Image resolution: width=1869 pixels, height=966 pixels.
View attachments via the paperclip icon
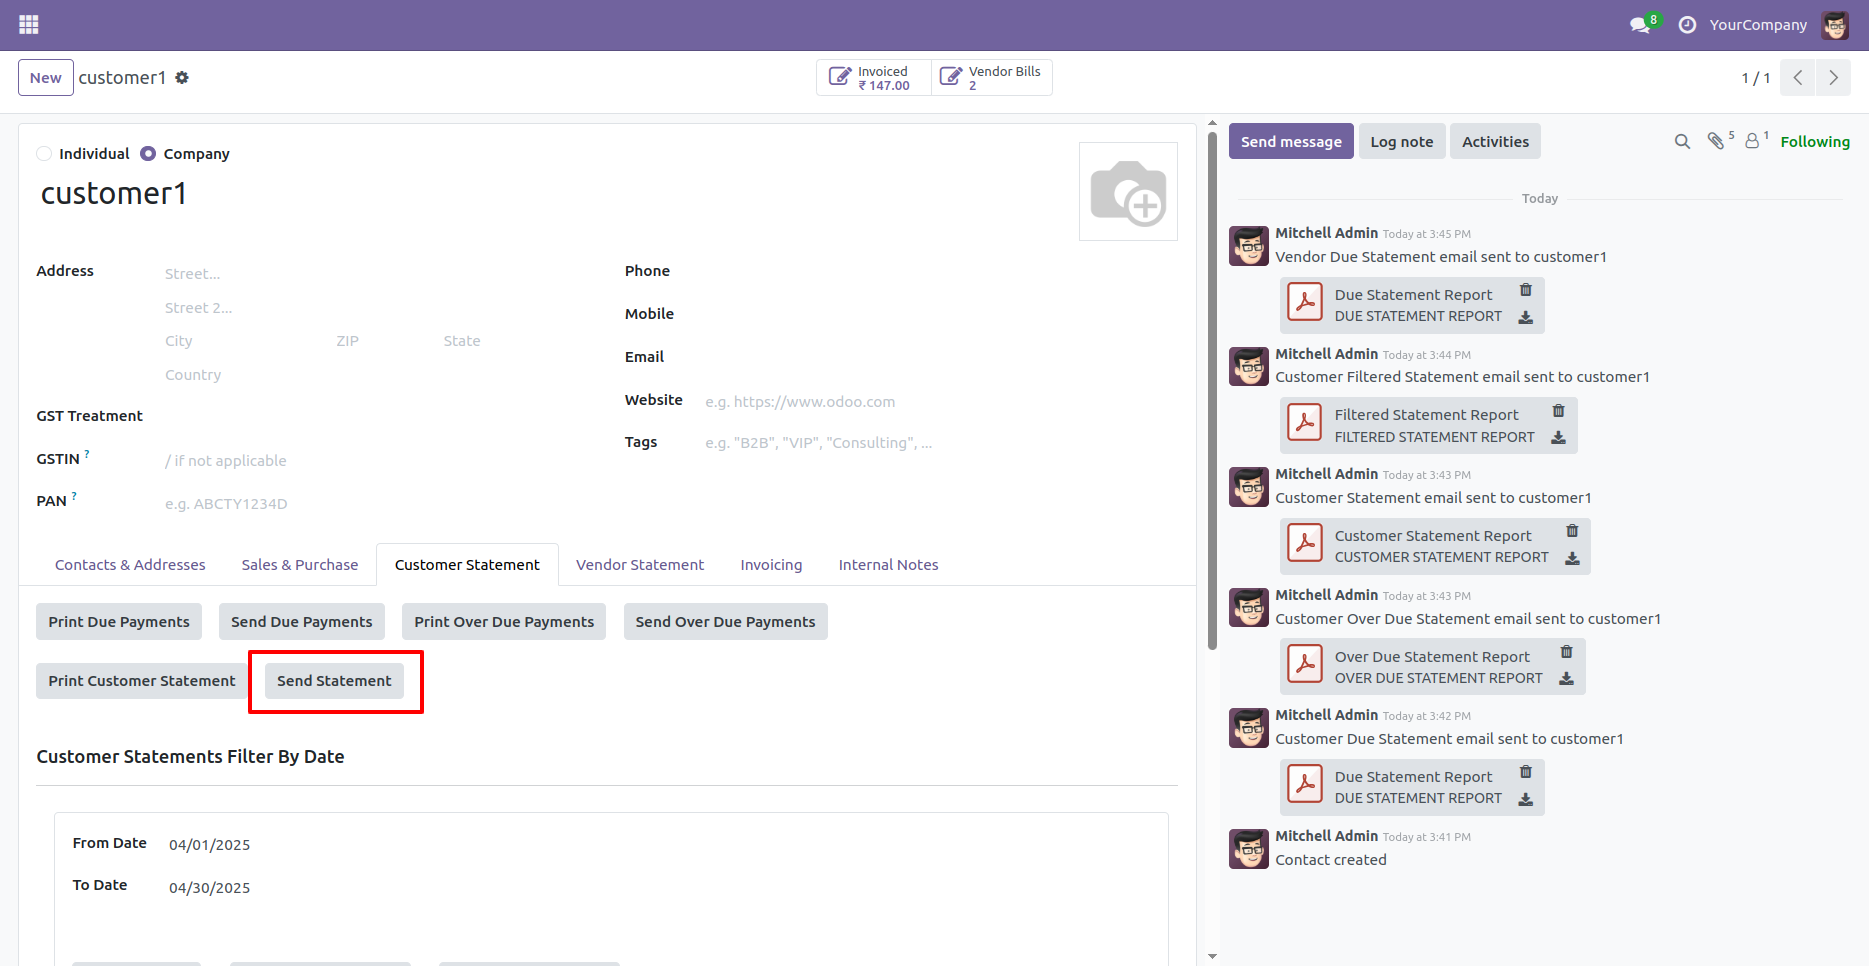pos(1717,141)
